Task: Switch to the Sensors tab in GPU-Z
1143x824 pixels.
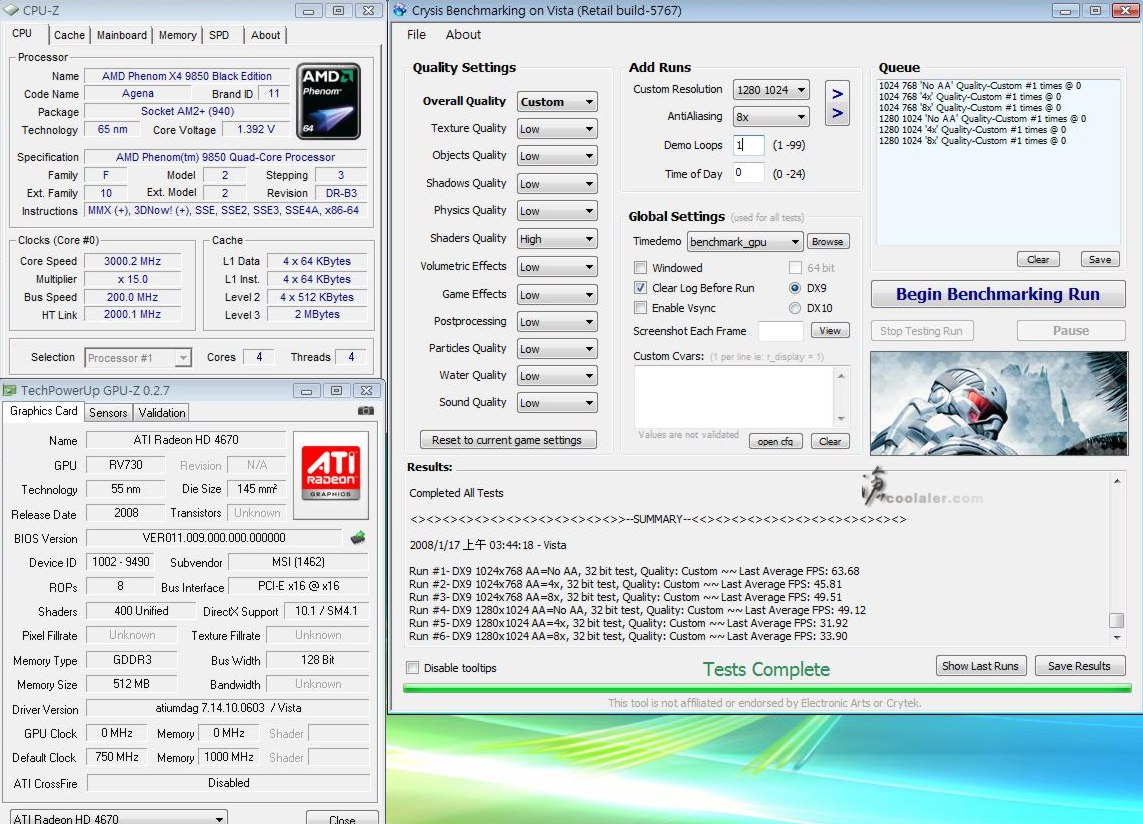Action: (108, 413)
